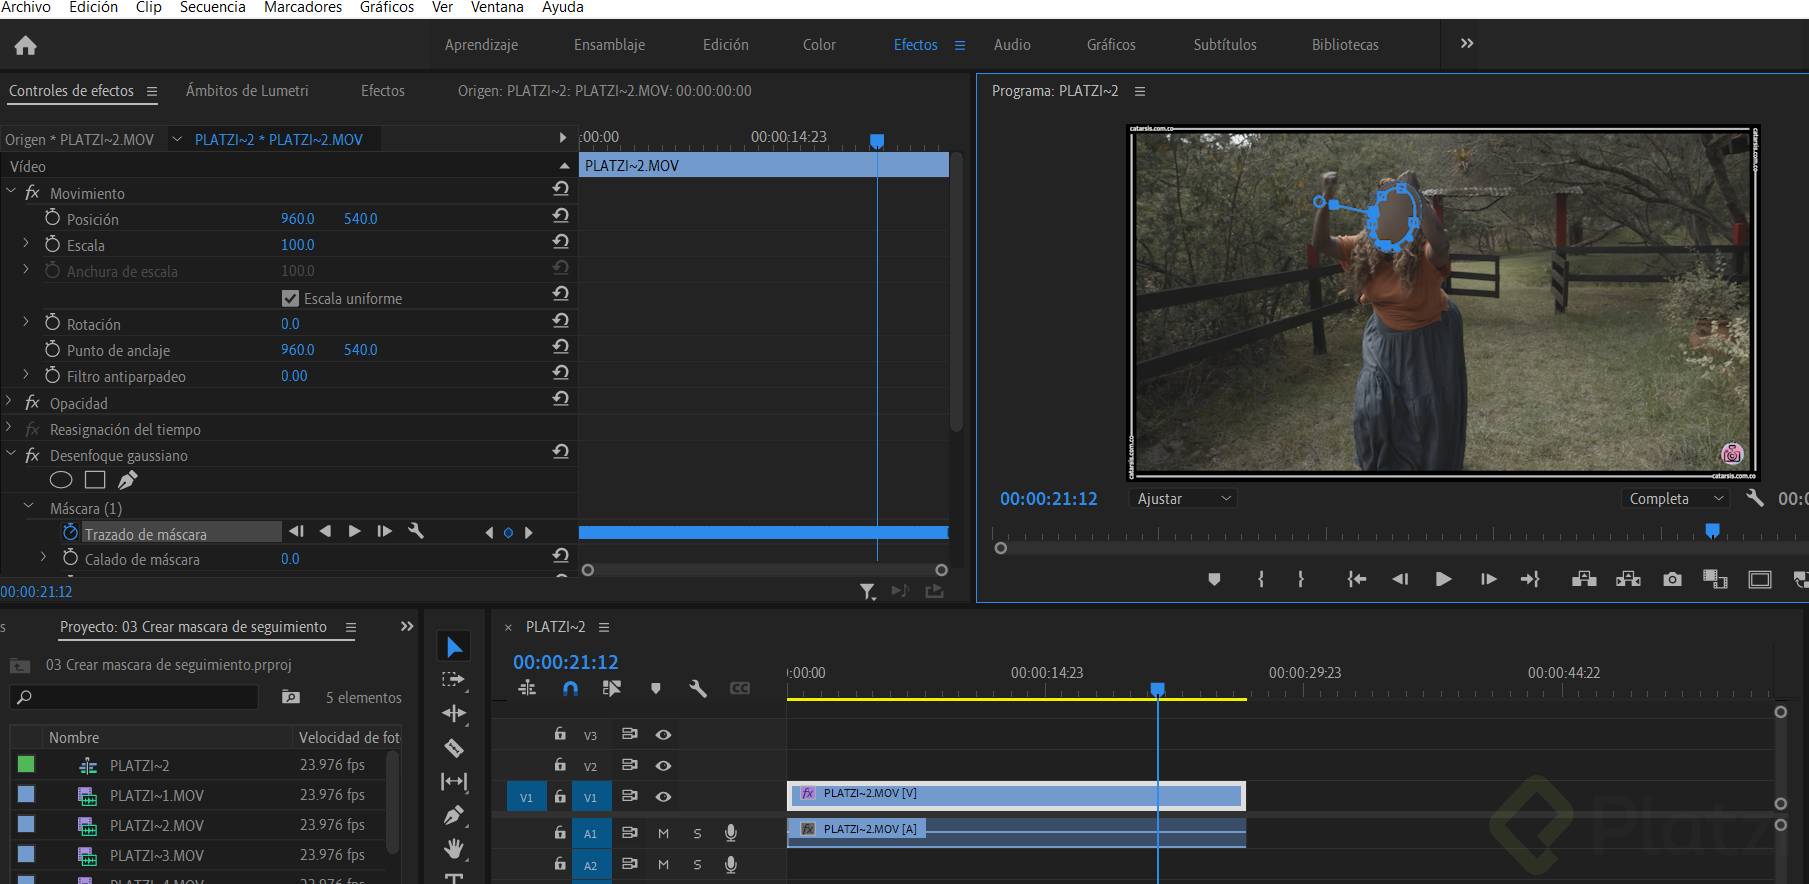Click the Posición X value 960.0

click(x=297, y=219)
